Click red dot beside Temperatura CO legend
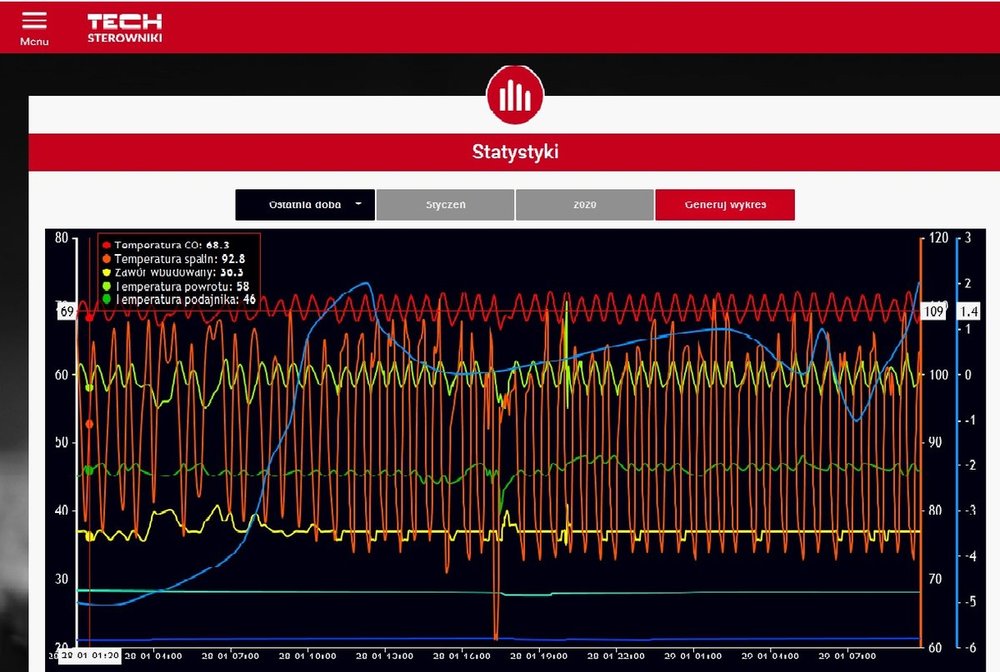The width and height of the screenshot is (1000, 672). (106, 244)
